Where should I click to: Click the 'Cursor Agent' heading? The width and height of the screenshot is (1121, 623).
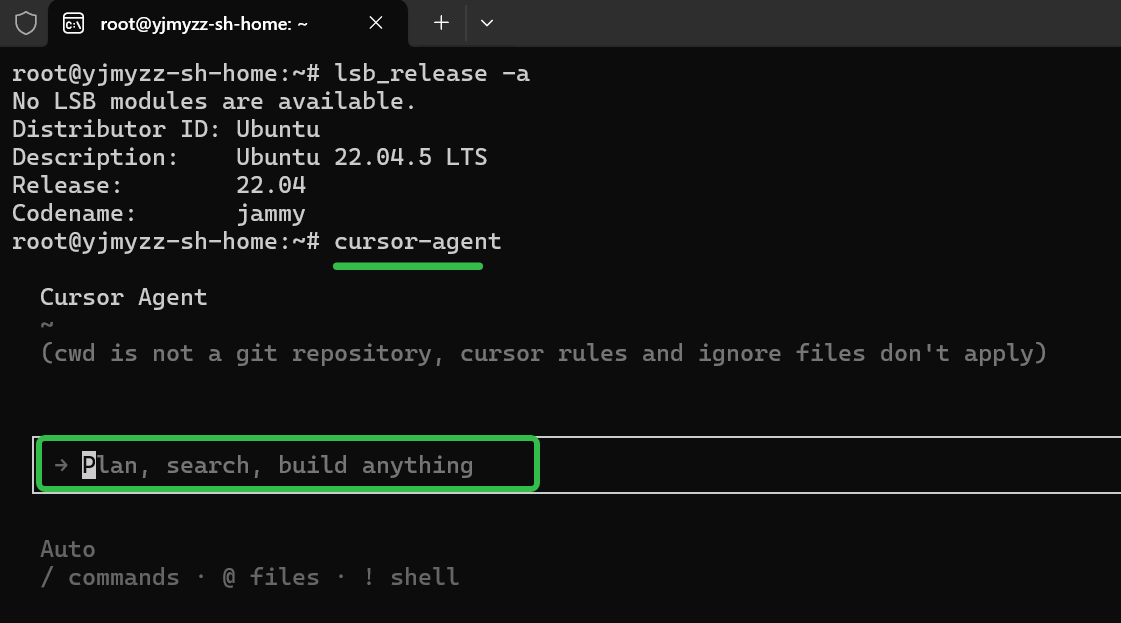[x=124, y=297]
